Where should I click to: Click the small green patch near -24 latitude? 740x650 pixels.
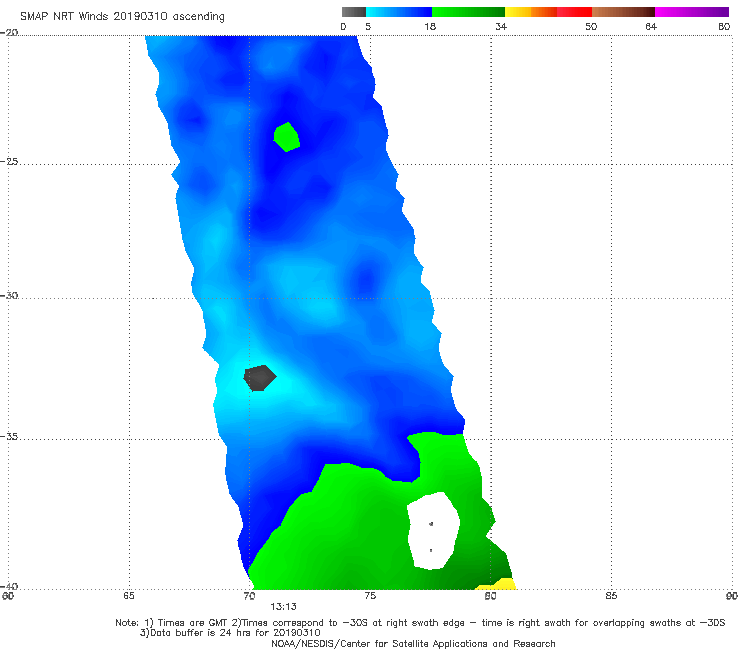click(286, 137)
